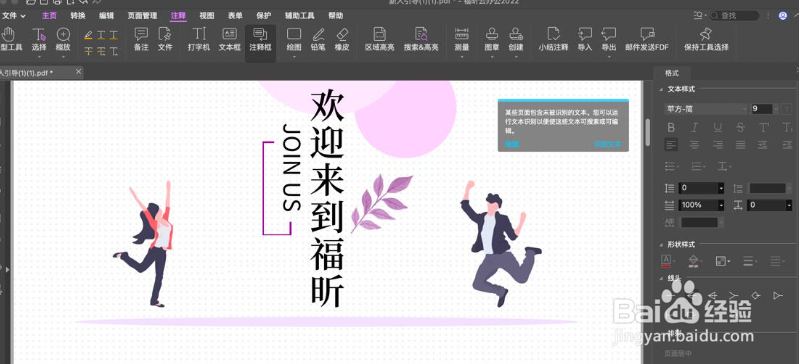
Task: Open the 绘图 drawing shapes tool
Action: (294, 39)
